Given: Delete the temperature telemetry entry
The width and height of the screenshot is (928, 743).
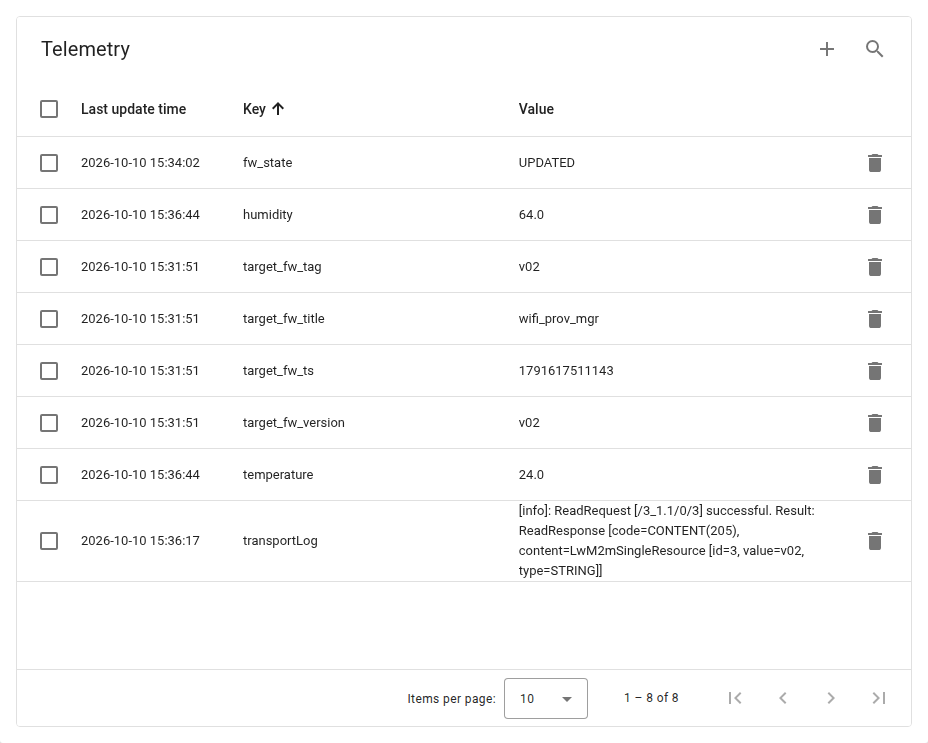Looking at the screenshot, I should point(875,475).
